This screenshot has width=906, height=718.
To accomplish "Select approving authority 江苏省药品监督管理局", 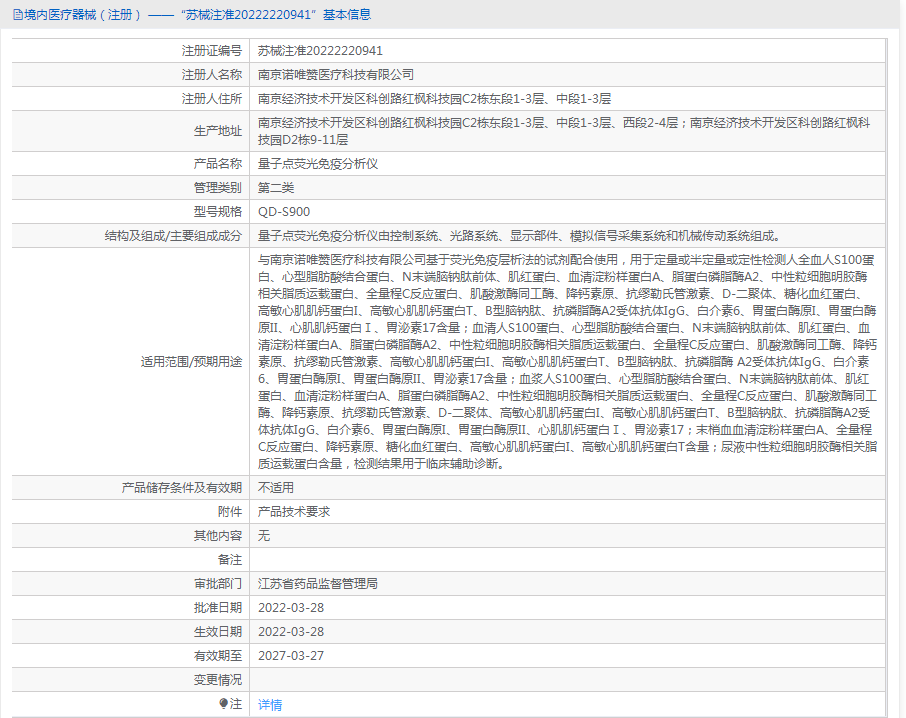I will tap(318, 584).
